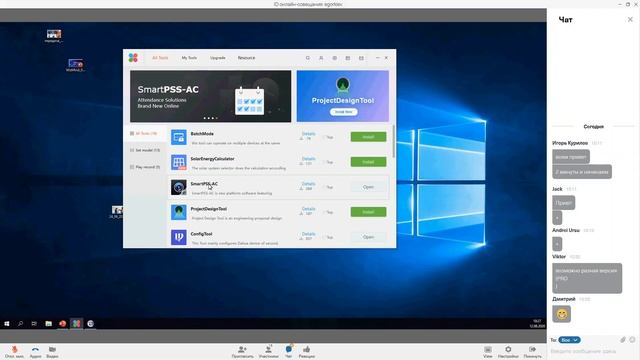Switch to the All Tools tab
640x360 pixels.
click(160, 58)
